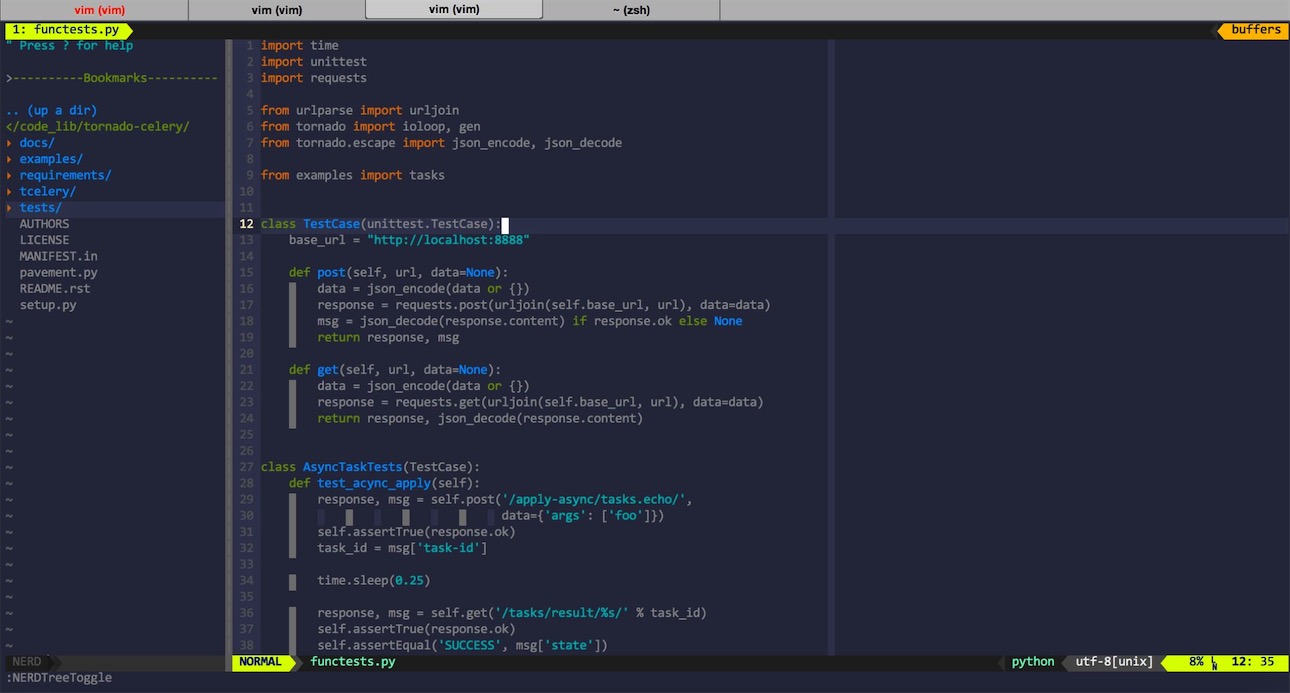Click the line-number icon beside the 8% indicator
Screen dimensions: 1290x693
(1212, 661)
